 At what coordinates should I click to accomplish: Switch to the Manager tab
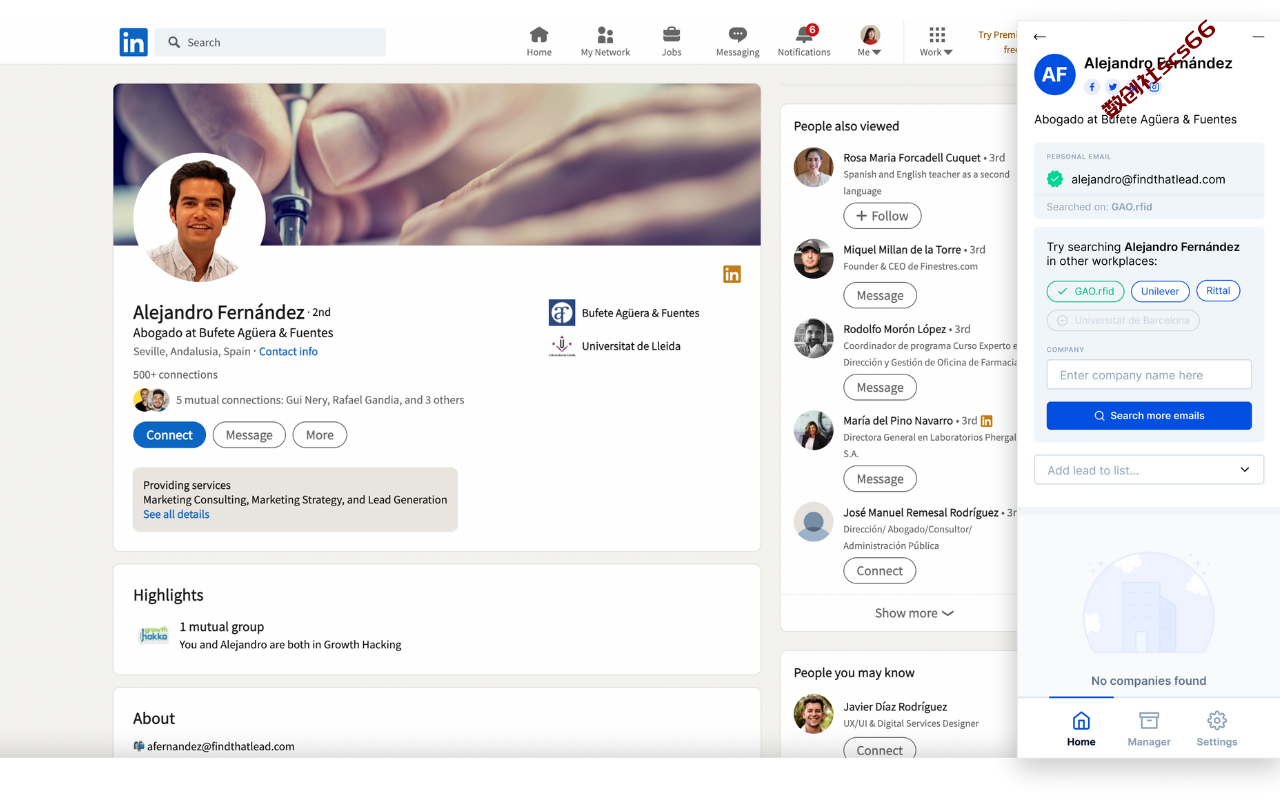[x=1149, y=729]
